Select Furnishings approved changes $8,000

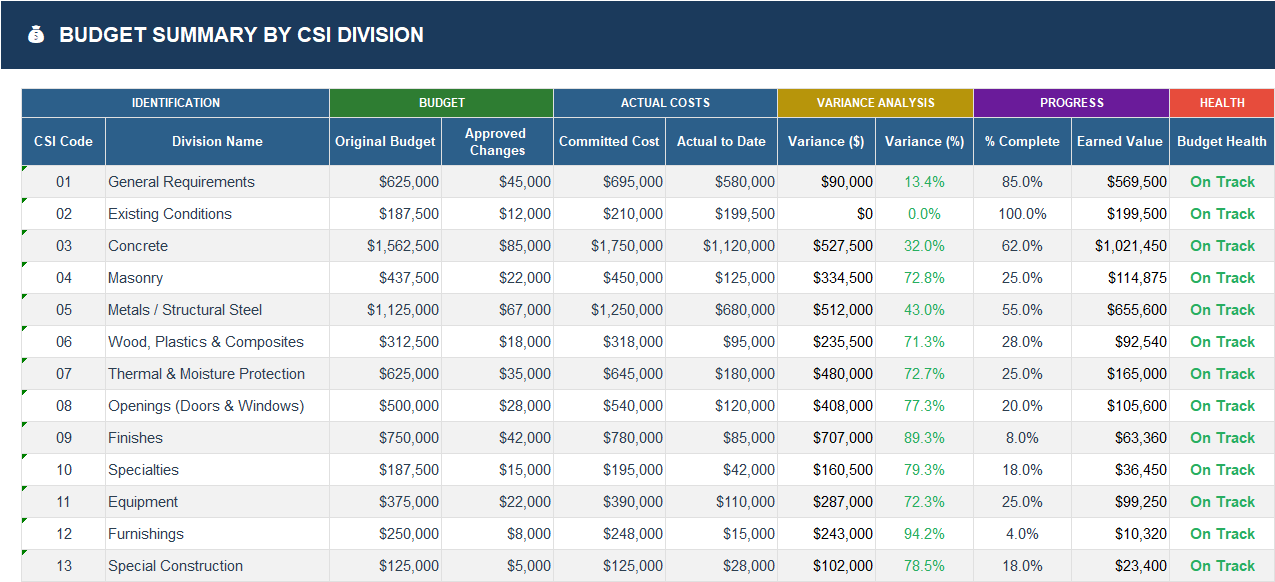coord(497,534)
